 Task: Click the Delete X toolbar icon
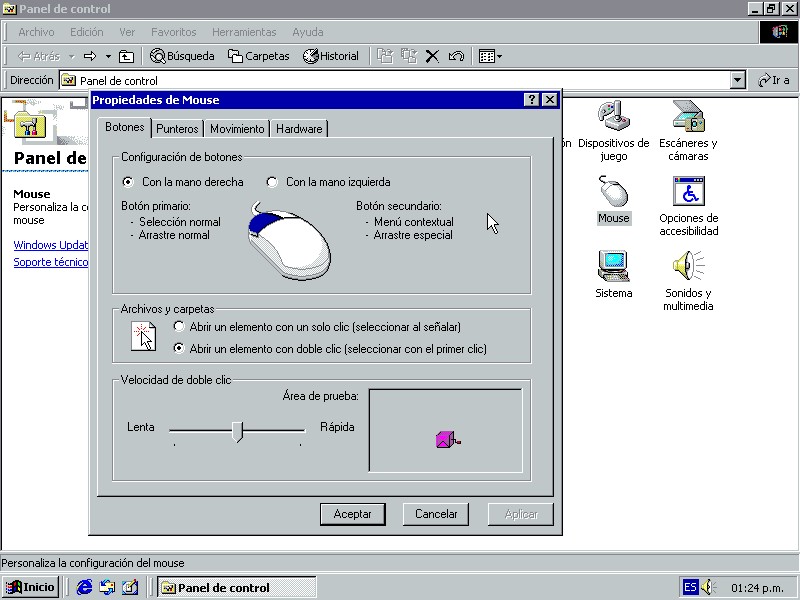click(x=432, y=56)
